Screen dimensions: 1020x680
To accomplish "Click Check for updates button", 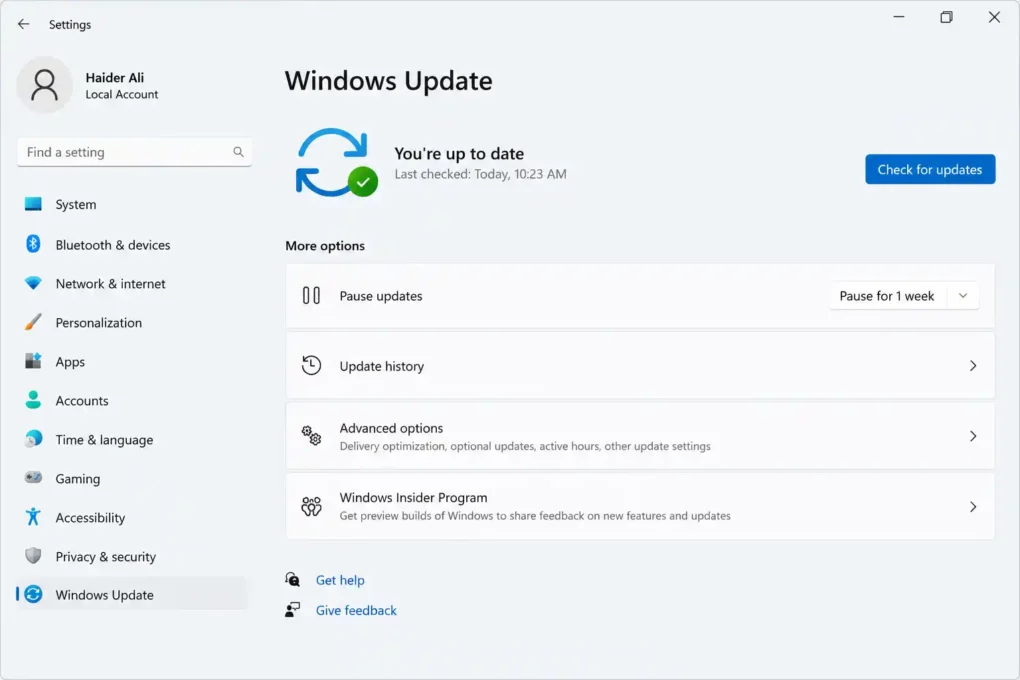I will tap(930, 169).
